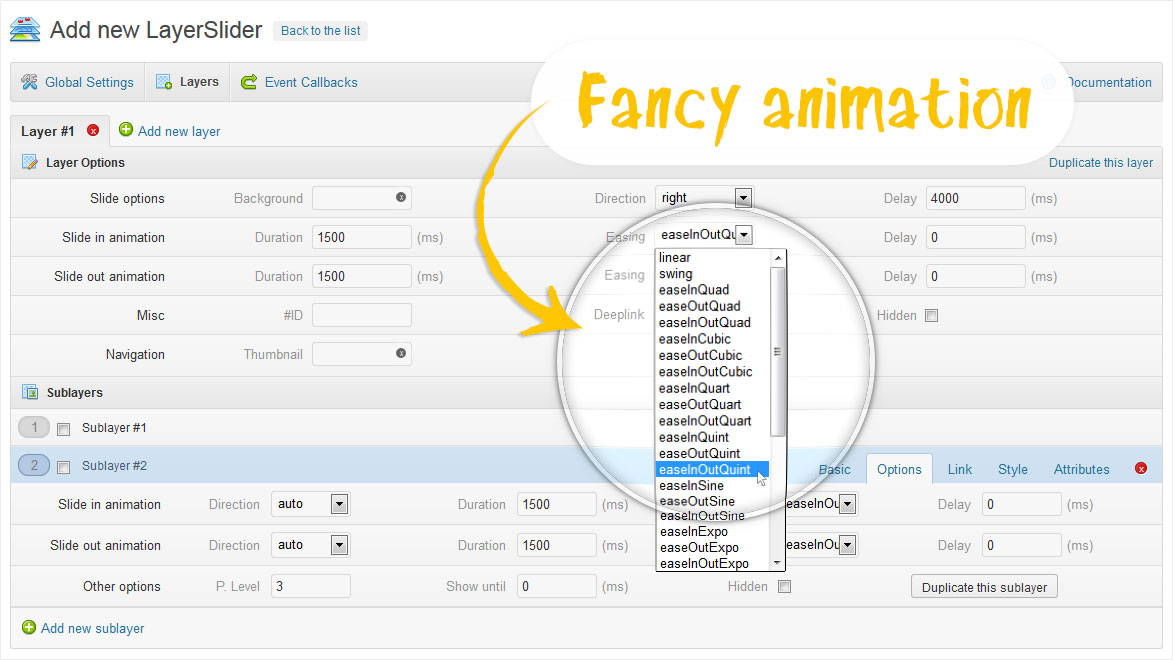Open the Direction dropdown showing right

click(704, 198)
